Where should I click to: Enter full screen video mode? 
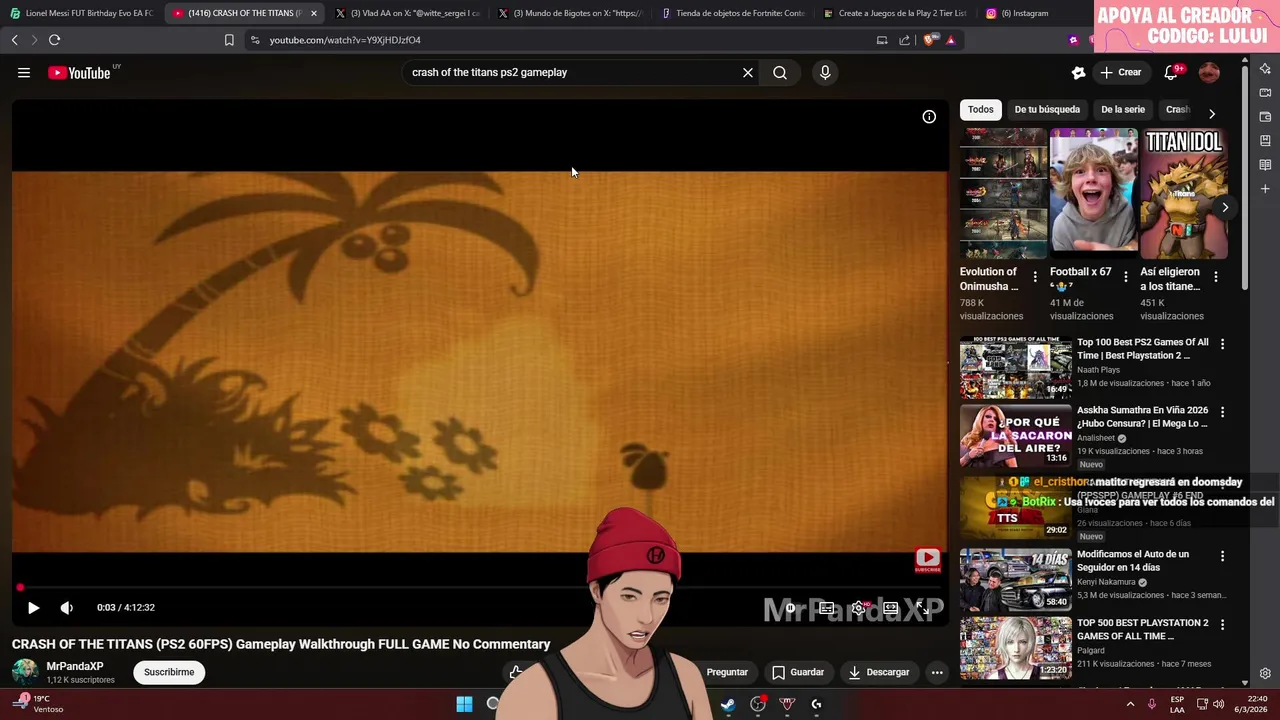tap(922, 607)
